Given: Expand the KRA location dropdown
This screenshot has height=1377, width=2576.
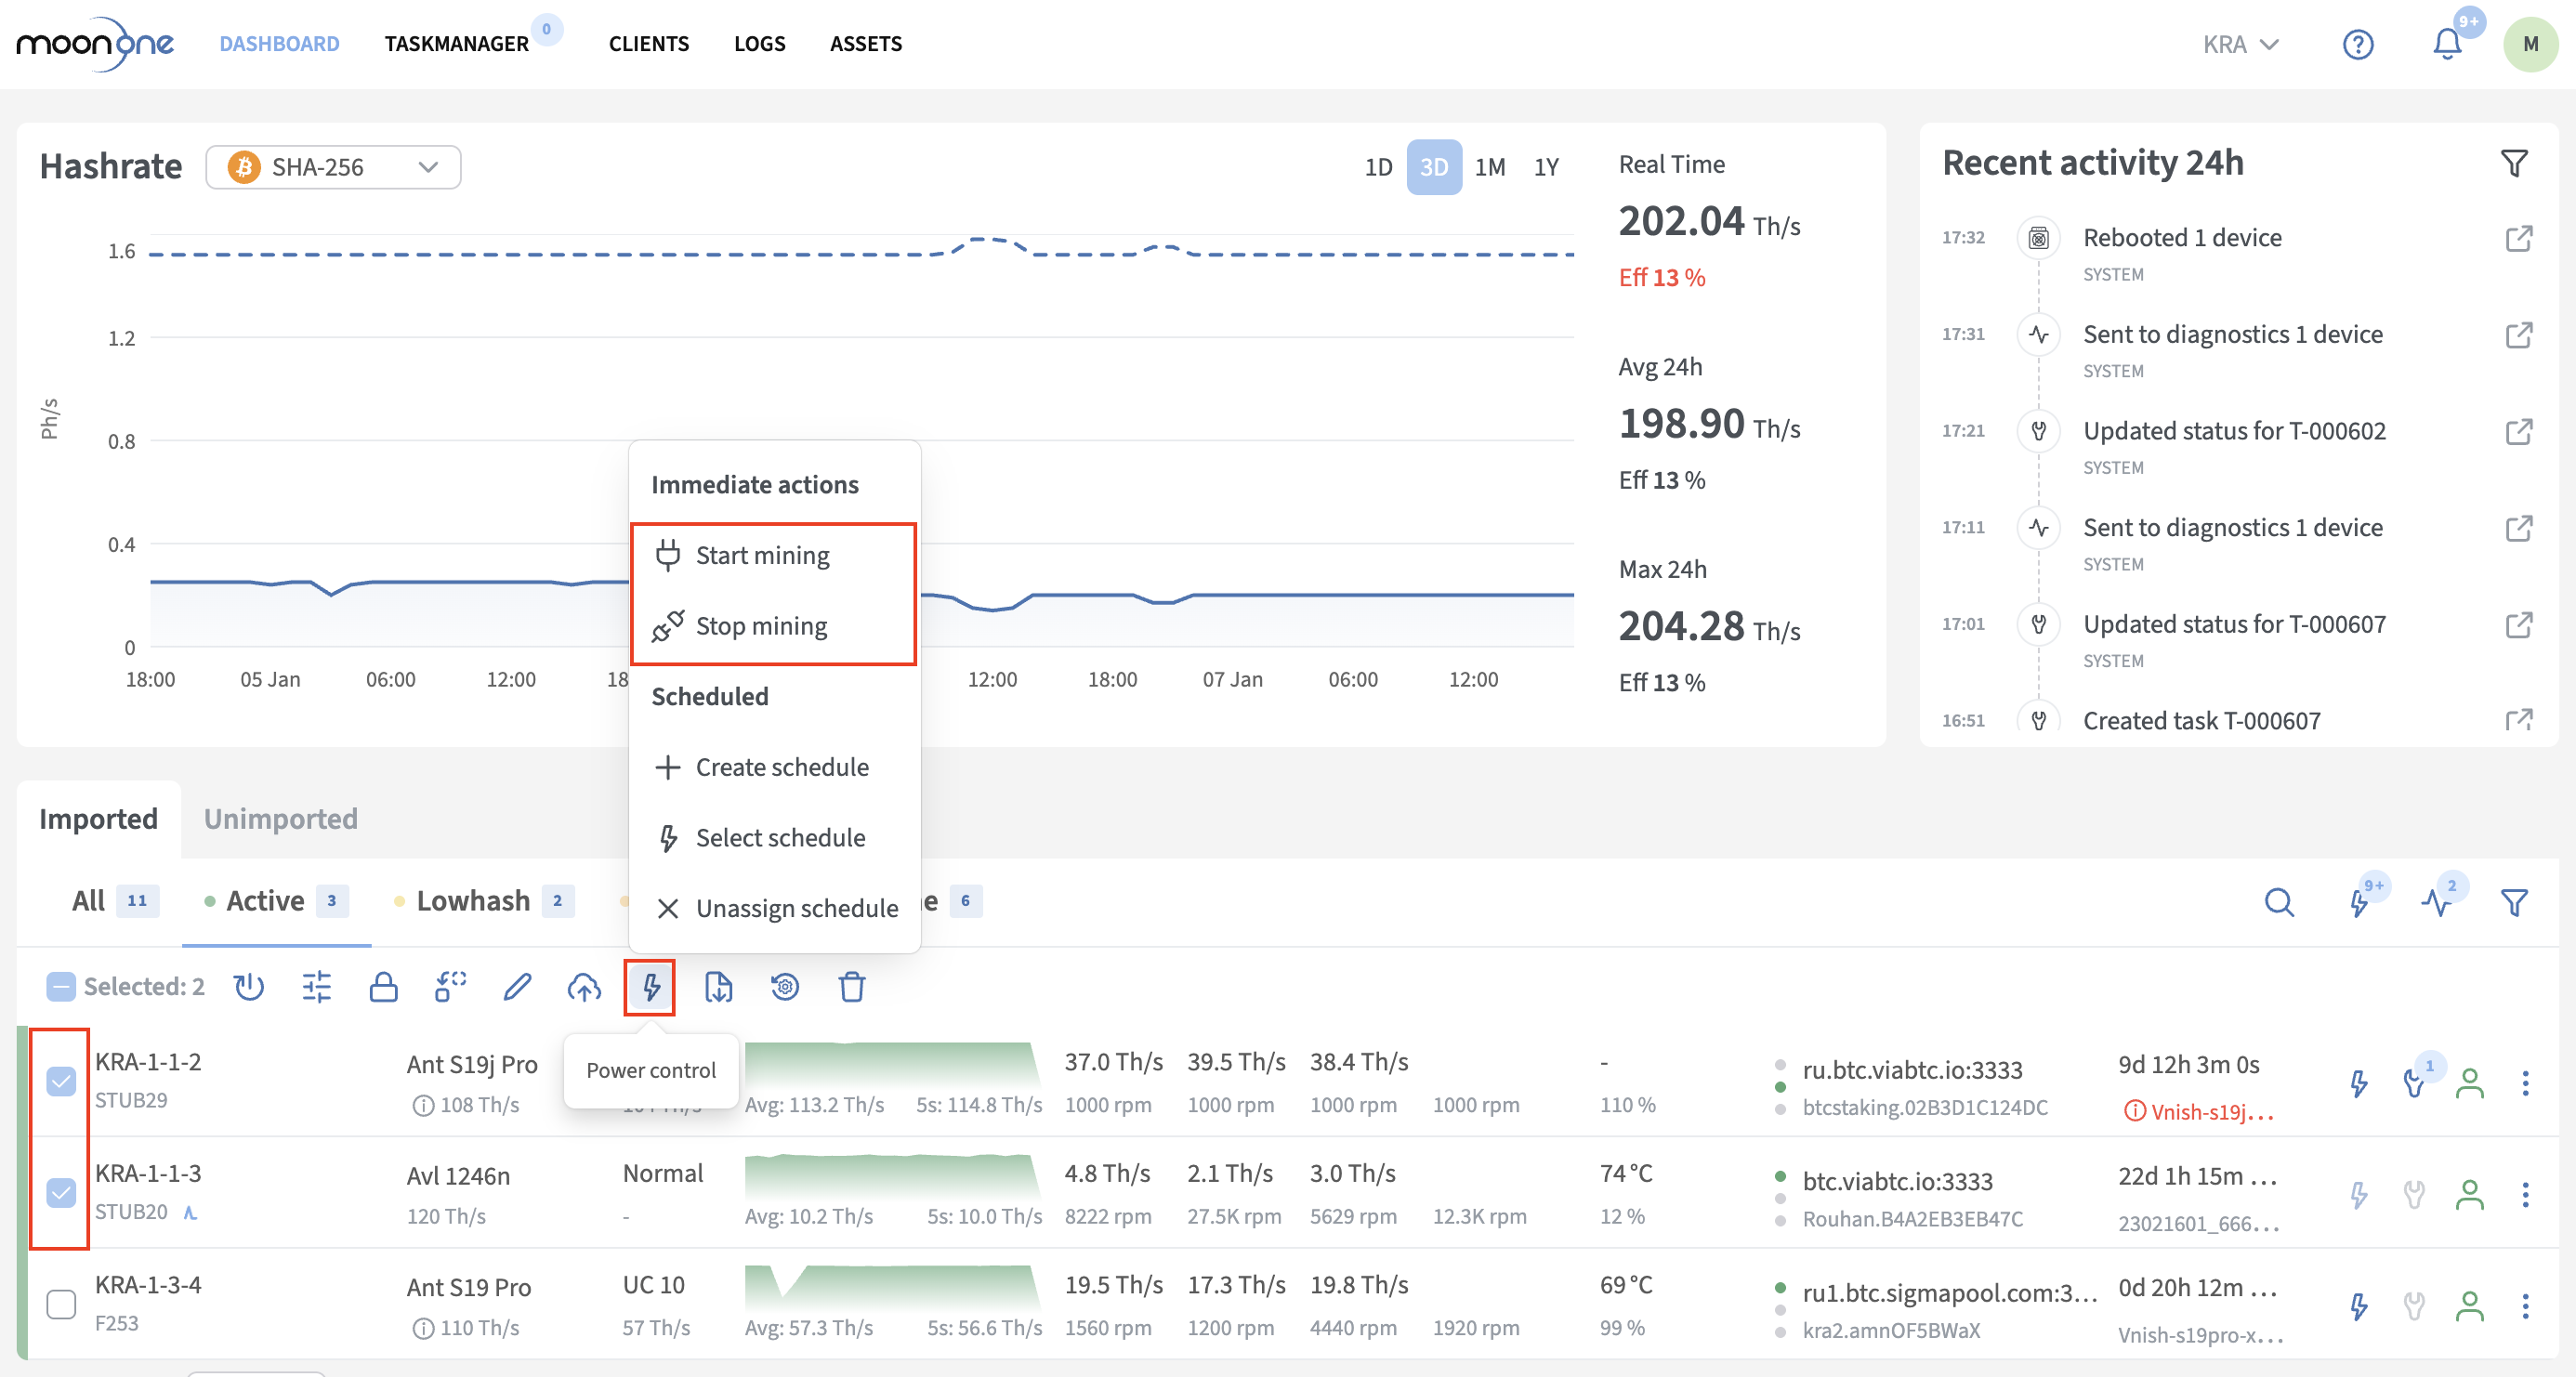Looking at the screenshot, I should [x=2240, y=44].
